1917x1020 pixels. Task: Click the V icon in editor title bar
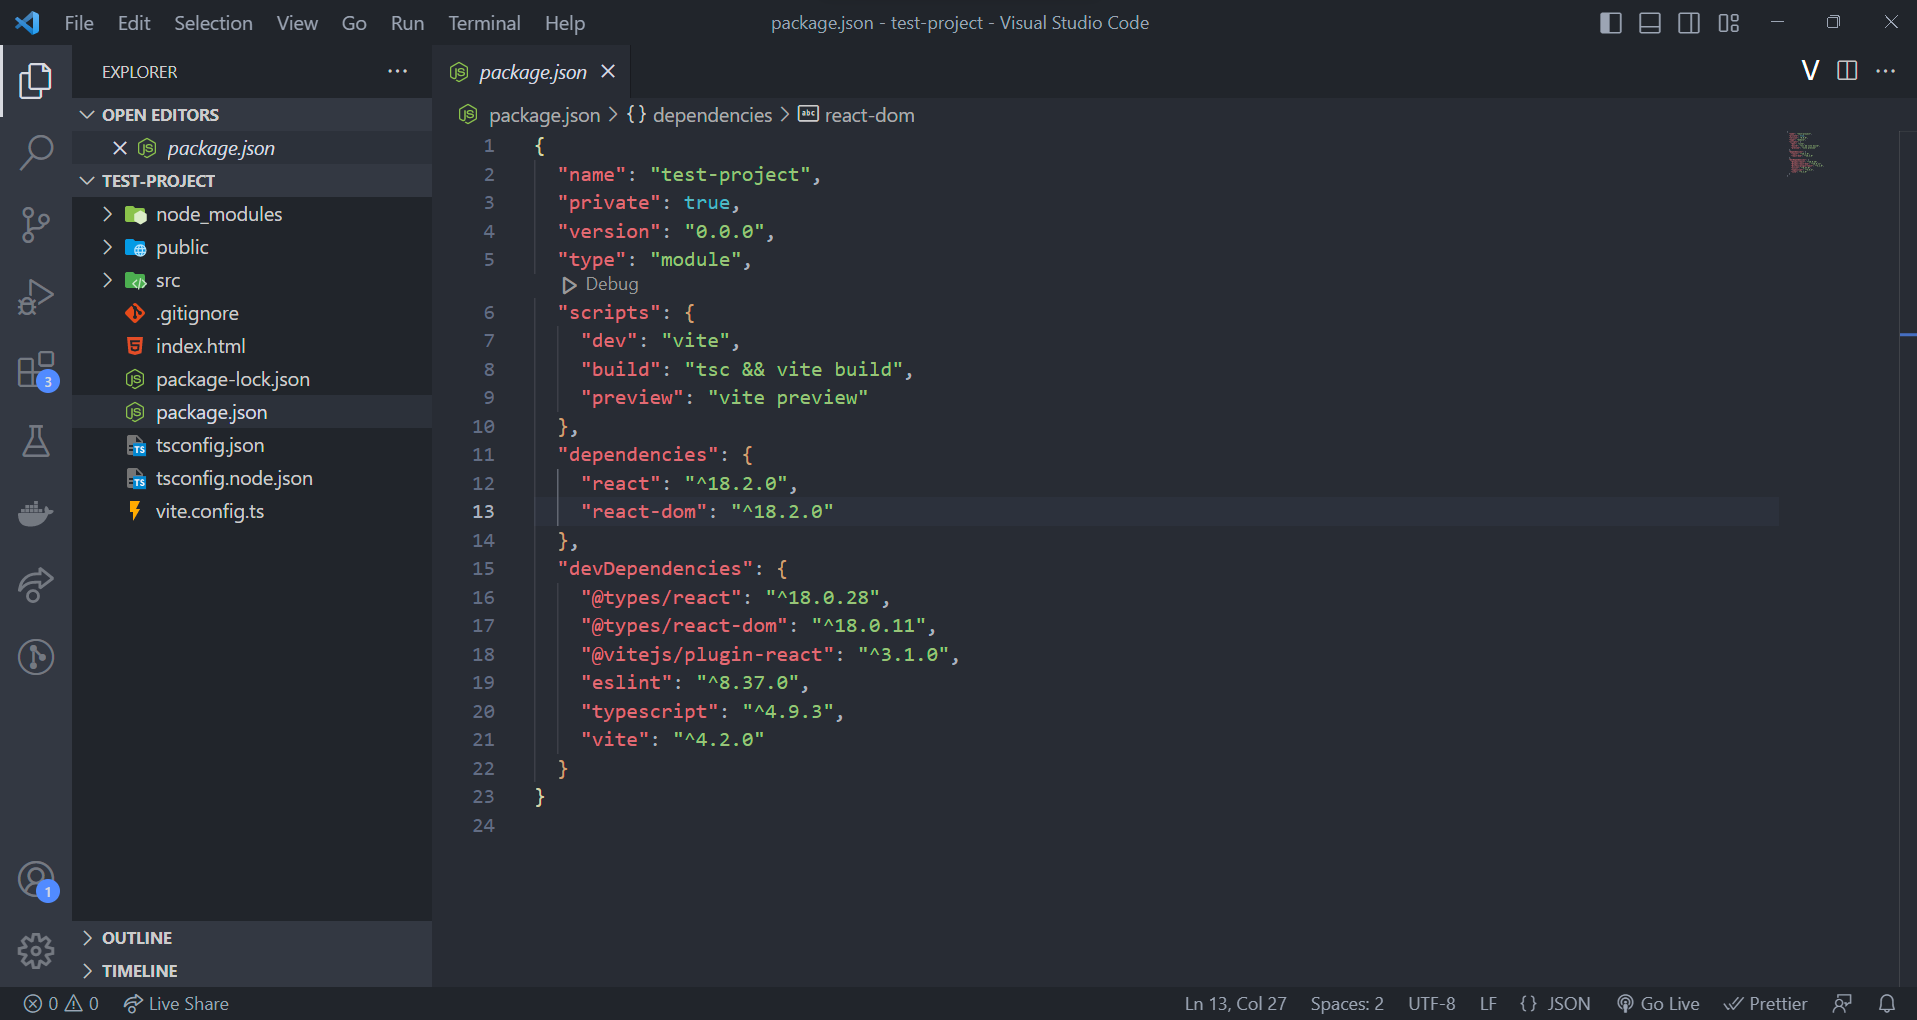pyautogui.click(x=1810, y=70)
